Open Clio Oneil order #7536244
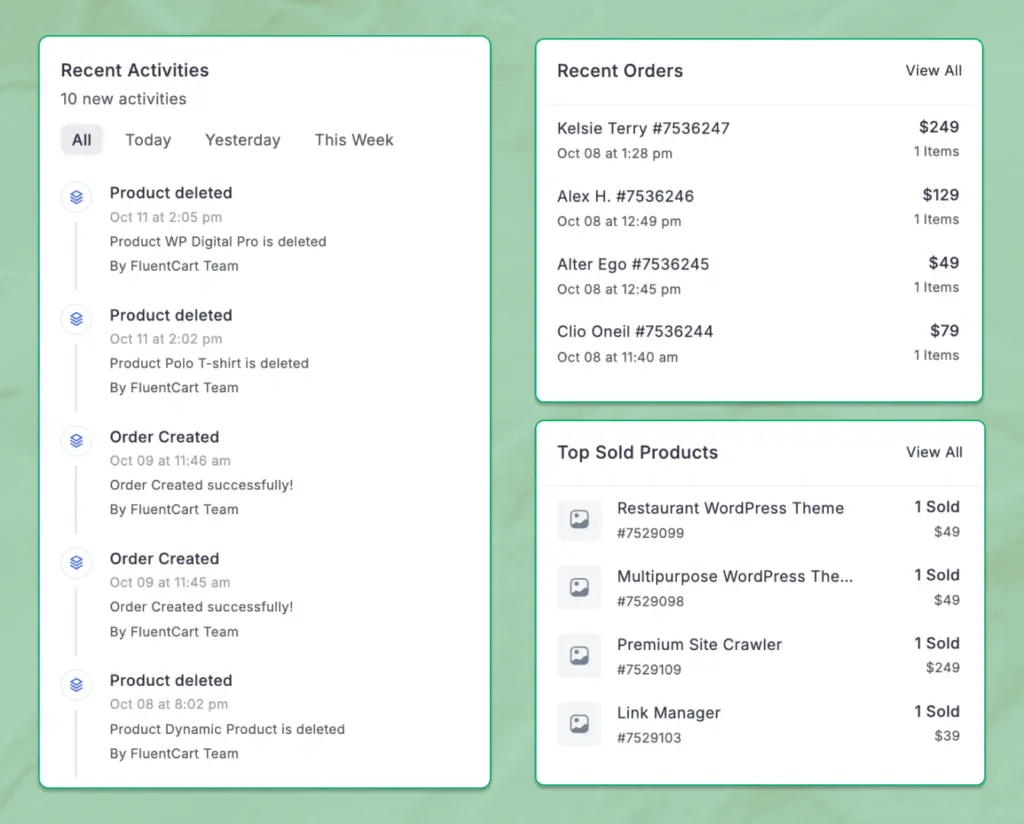Image resolution: width=1024 pixels, height=824 pixels. (x=635, y=332)
